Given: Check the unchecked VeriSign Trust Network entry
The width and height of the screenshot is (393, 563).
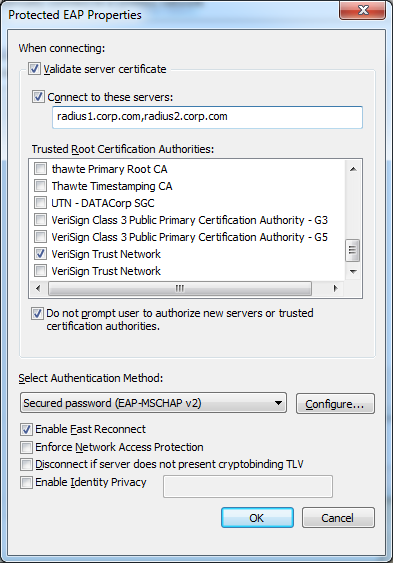Looking at the screenshot, I should [40, 270].
